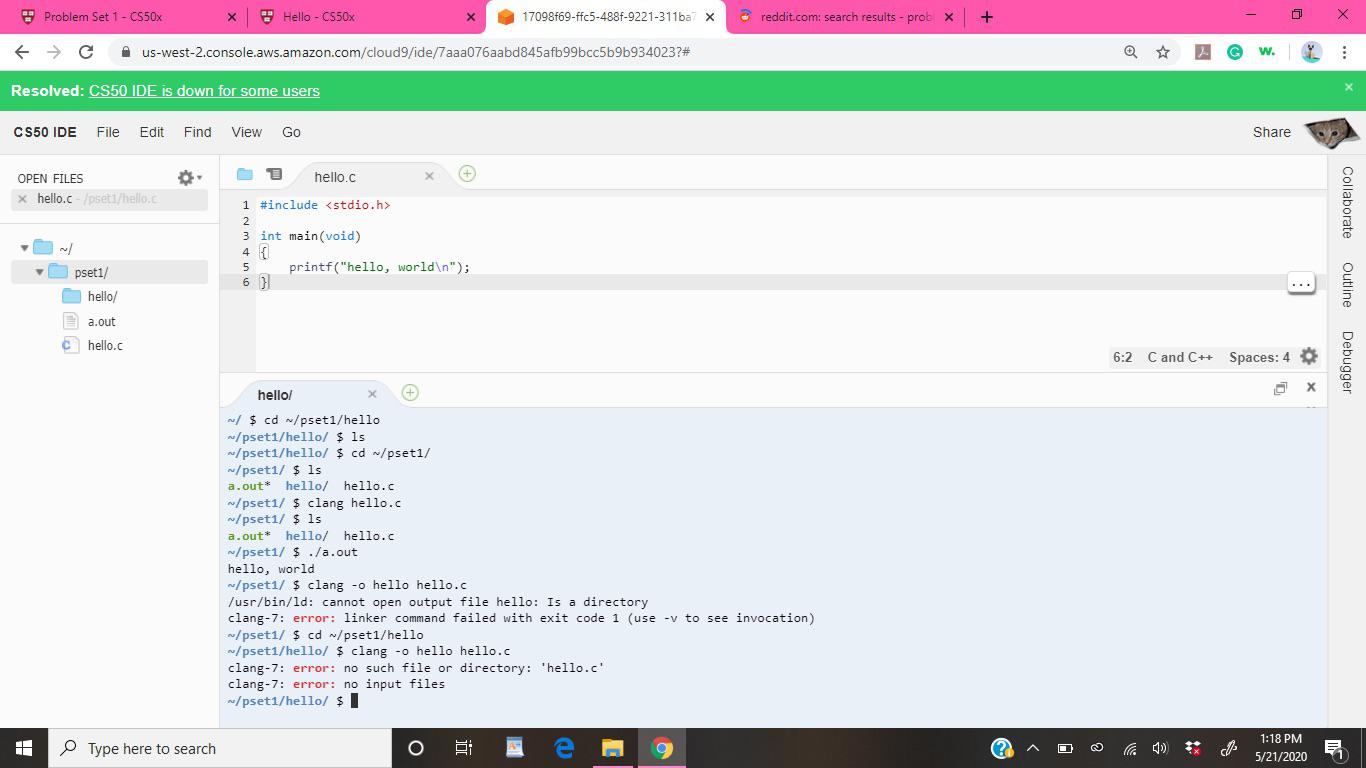The image size is (1366, 768).
Task: Collapse the home ~/ folder
Action: pos(24,248)
